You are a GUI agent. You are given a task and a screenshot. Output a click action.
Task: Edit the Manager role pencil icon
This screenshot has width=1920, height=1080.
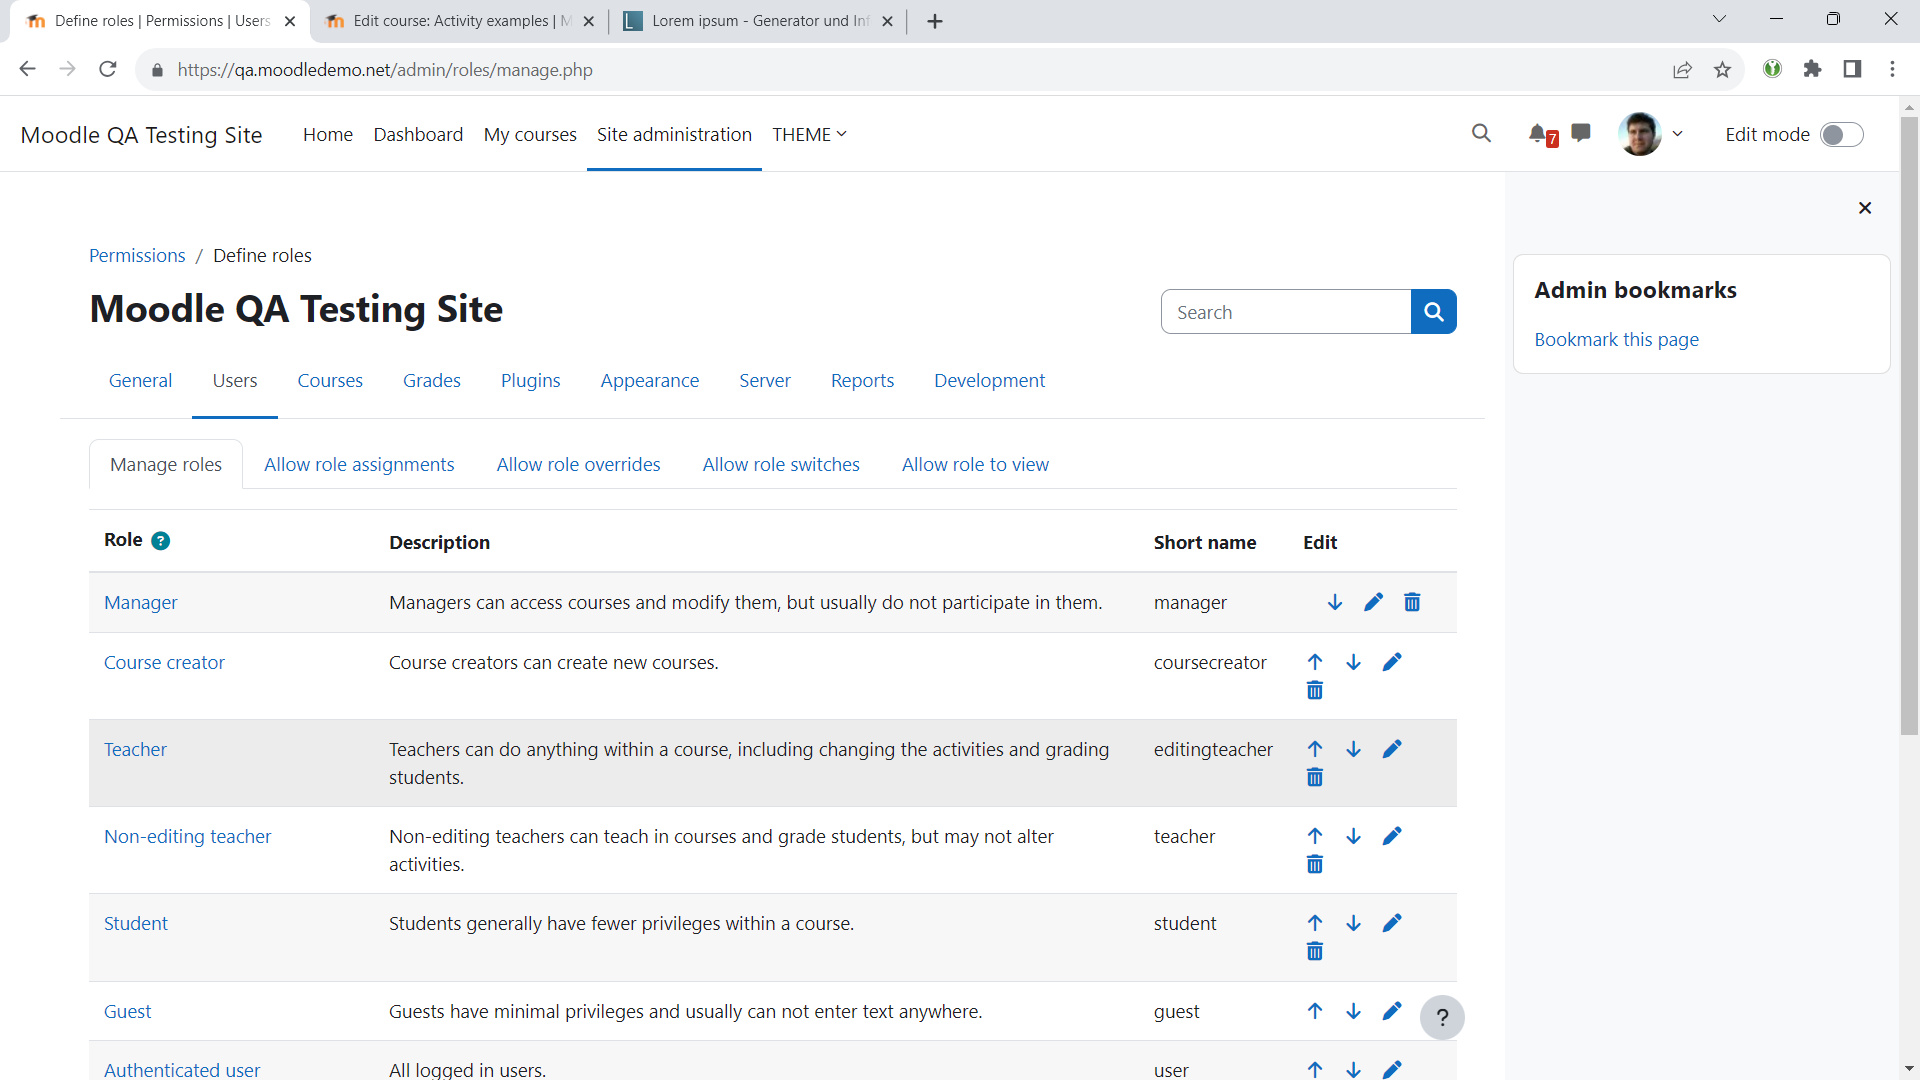(x=1373, y=602)
